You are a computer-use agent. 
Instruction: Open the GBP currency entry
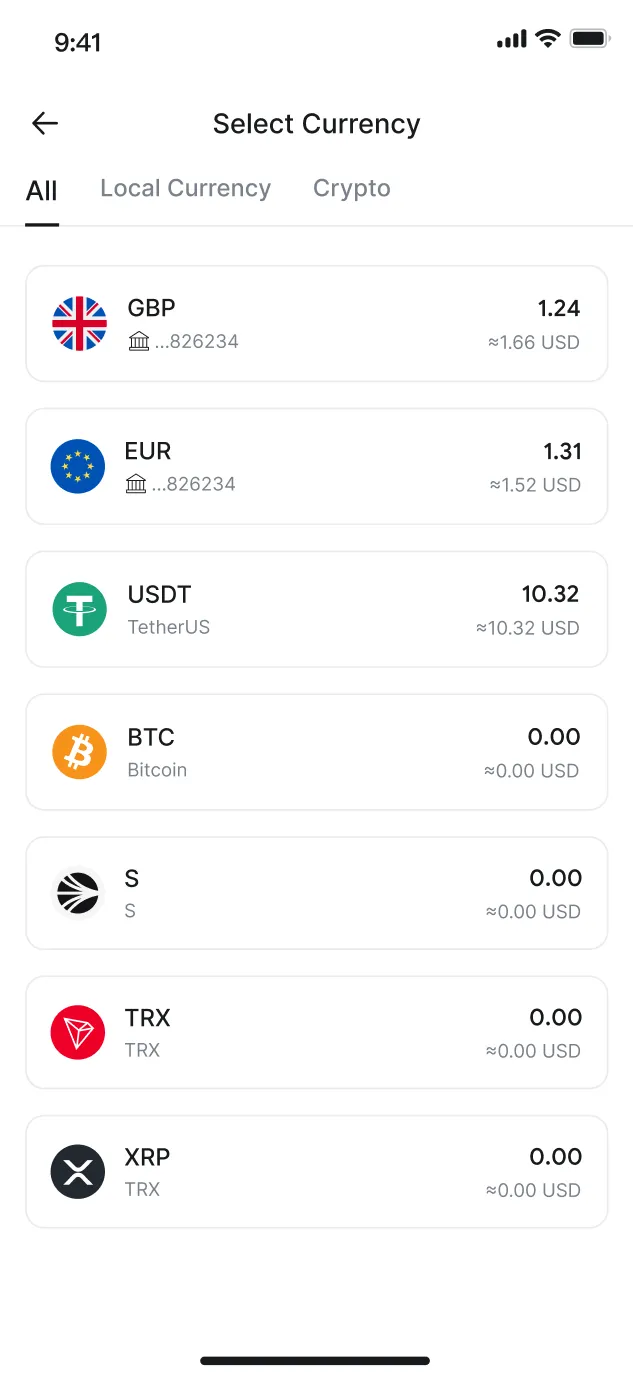coord(316,323)
